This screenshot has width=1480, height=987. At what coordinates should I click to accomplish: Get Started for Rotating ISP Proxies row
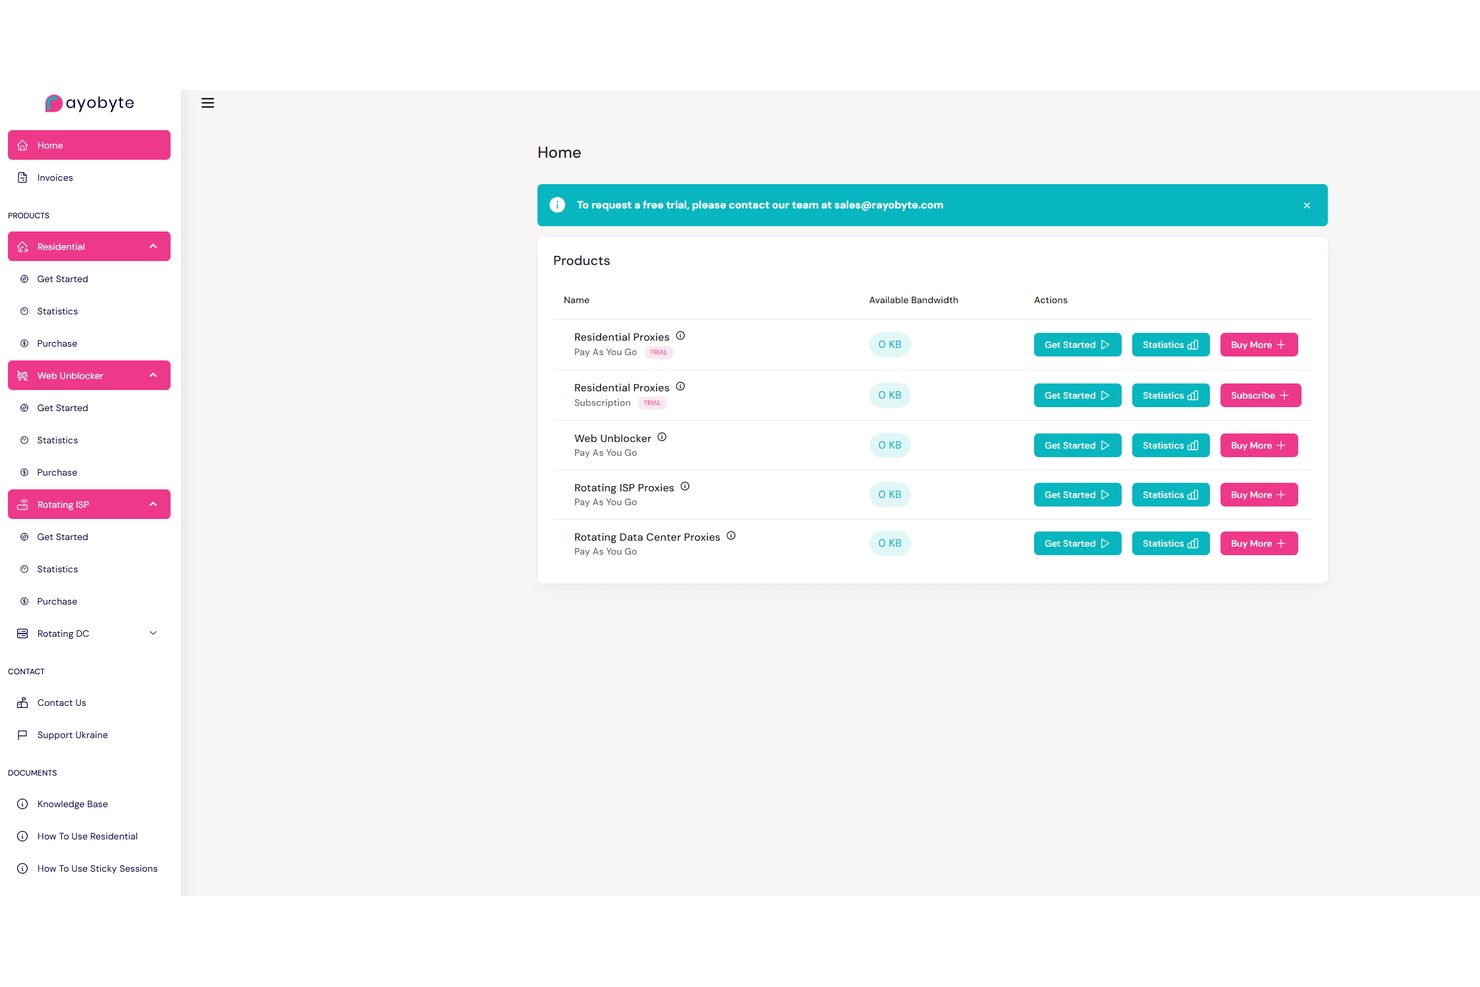[1077, 495]
